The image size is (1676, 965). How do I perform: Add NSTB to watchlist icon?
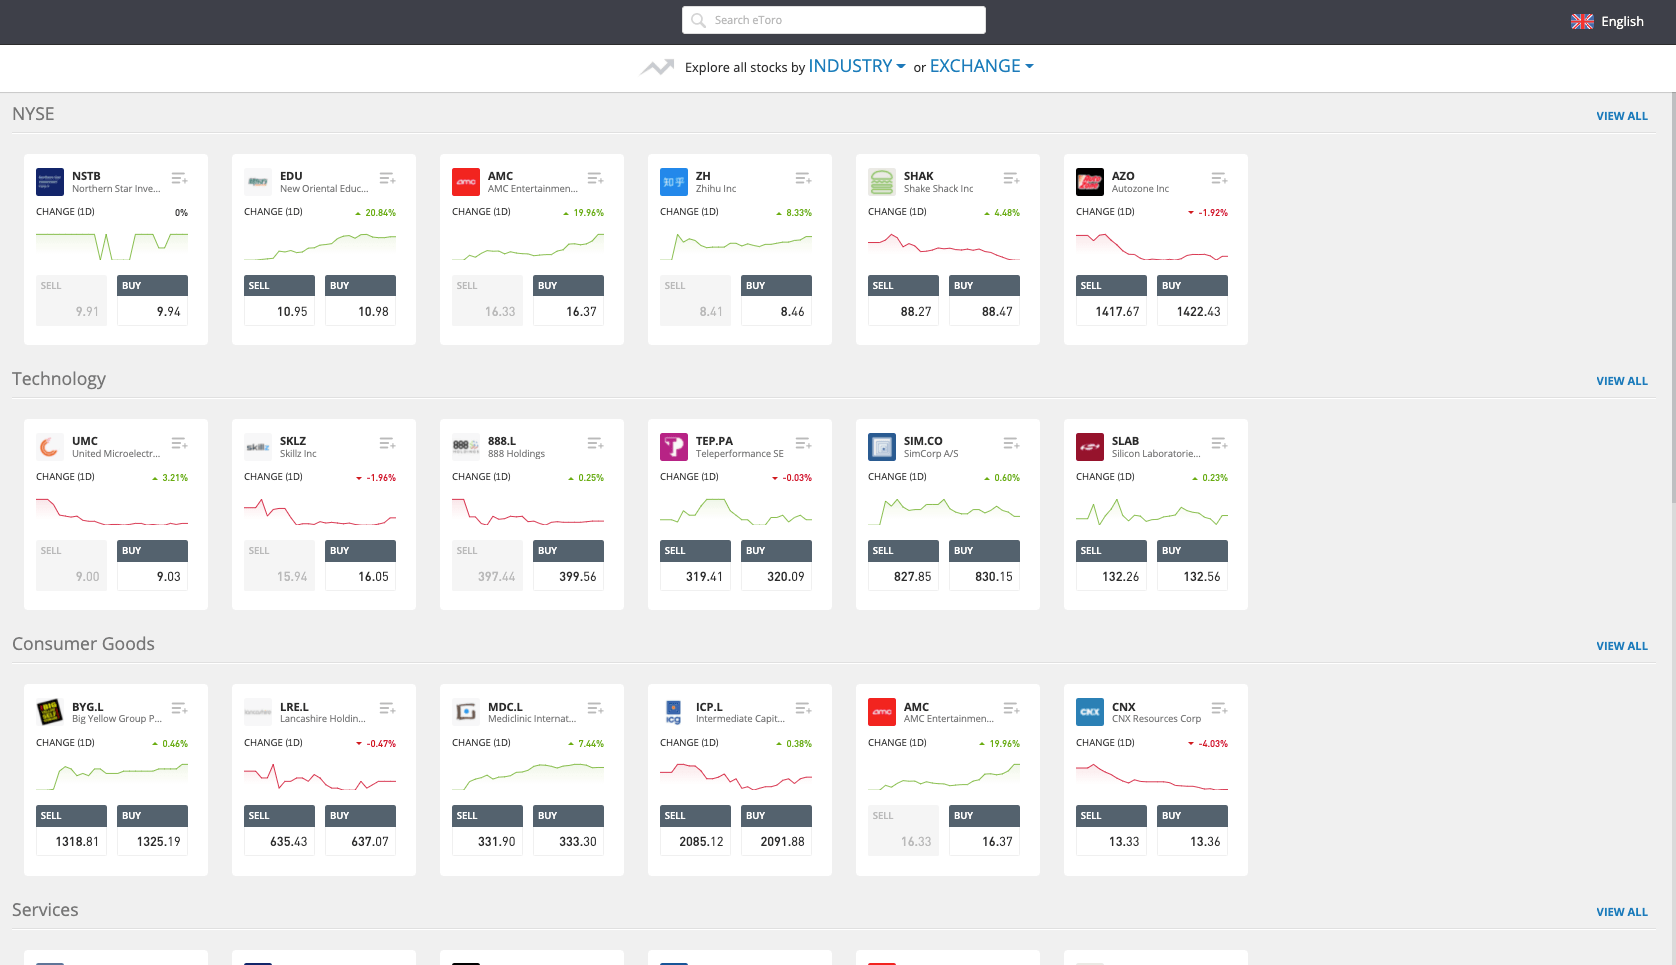[179, 178]
